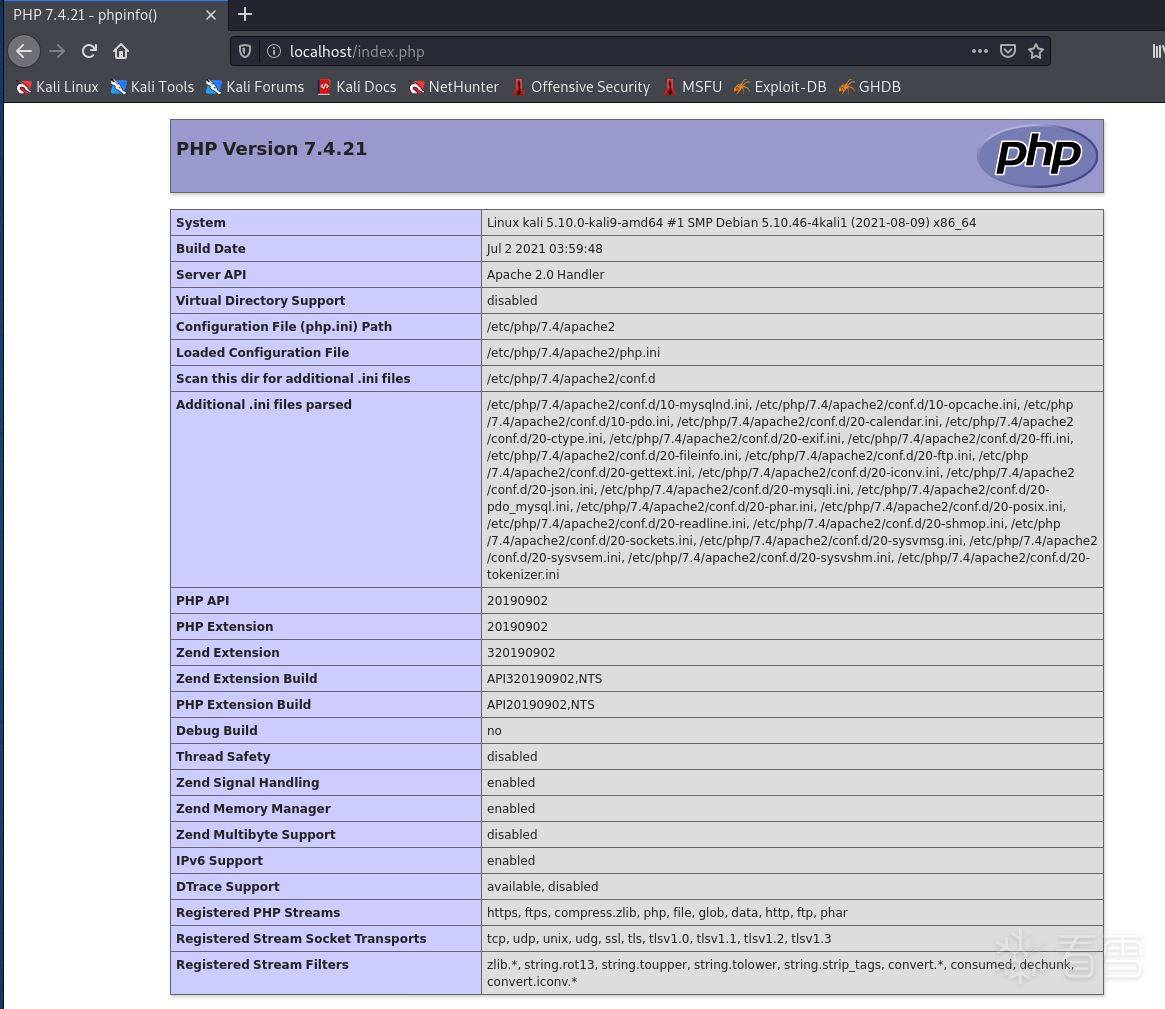Close the phpinfo() tab
The height and width of the screenshot is (1009, 1165).
(211, 15)
